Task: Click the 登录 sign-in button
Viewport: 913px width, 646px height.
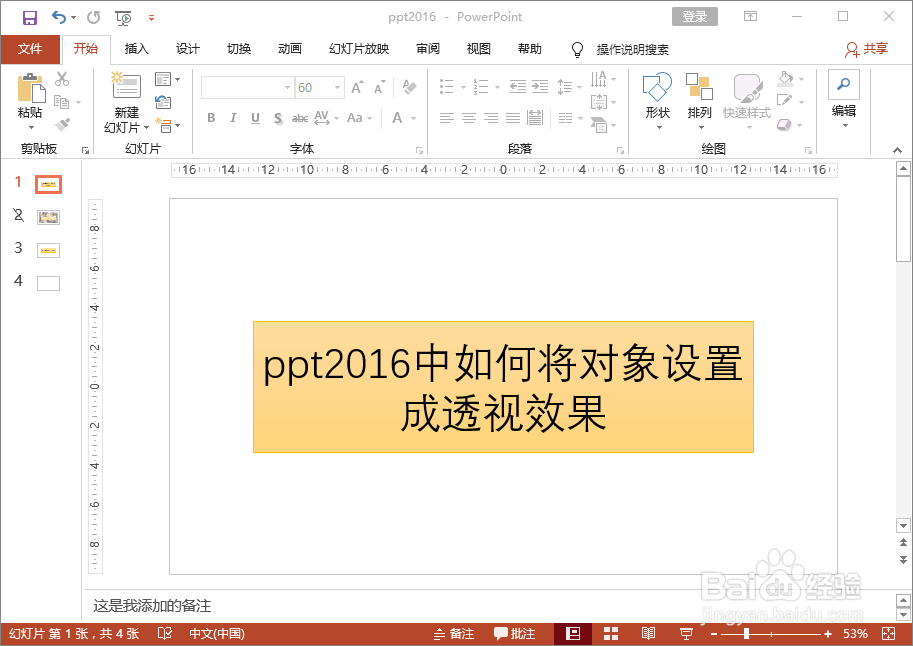Action: click(695, 17)
